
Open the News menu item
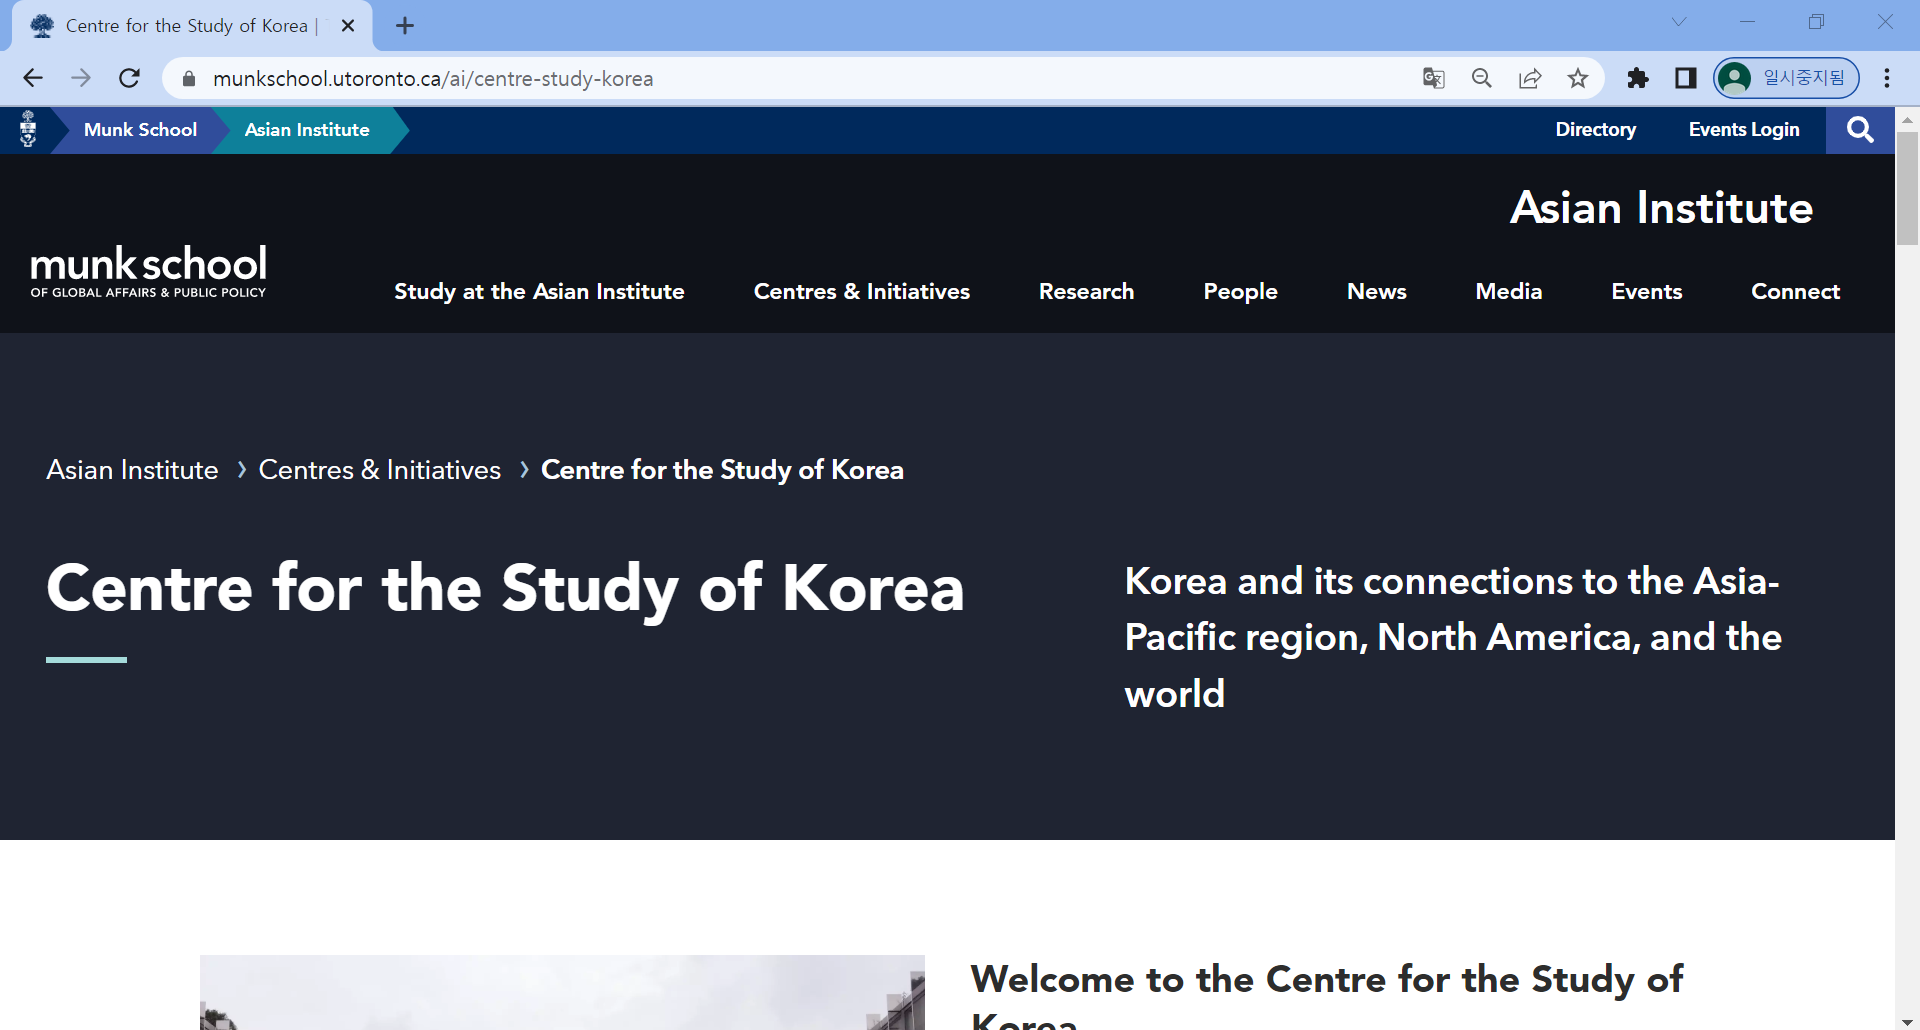point(1377,292)
